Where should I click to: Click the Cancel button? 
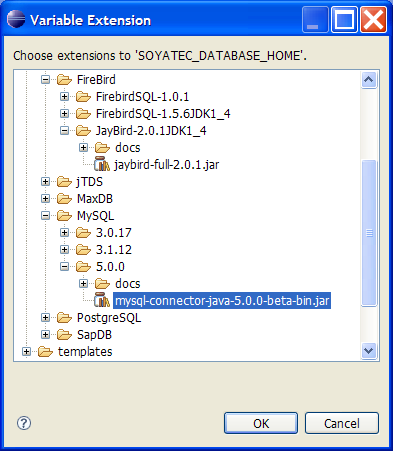(342, 423)
